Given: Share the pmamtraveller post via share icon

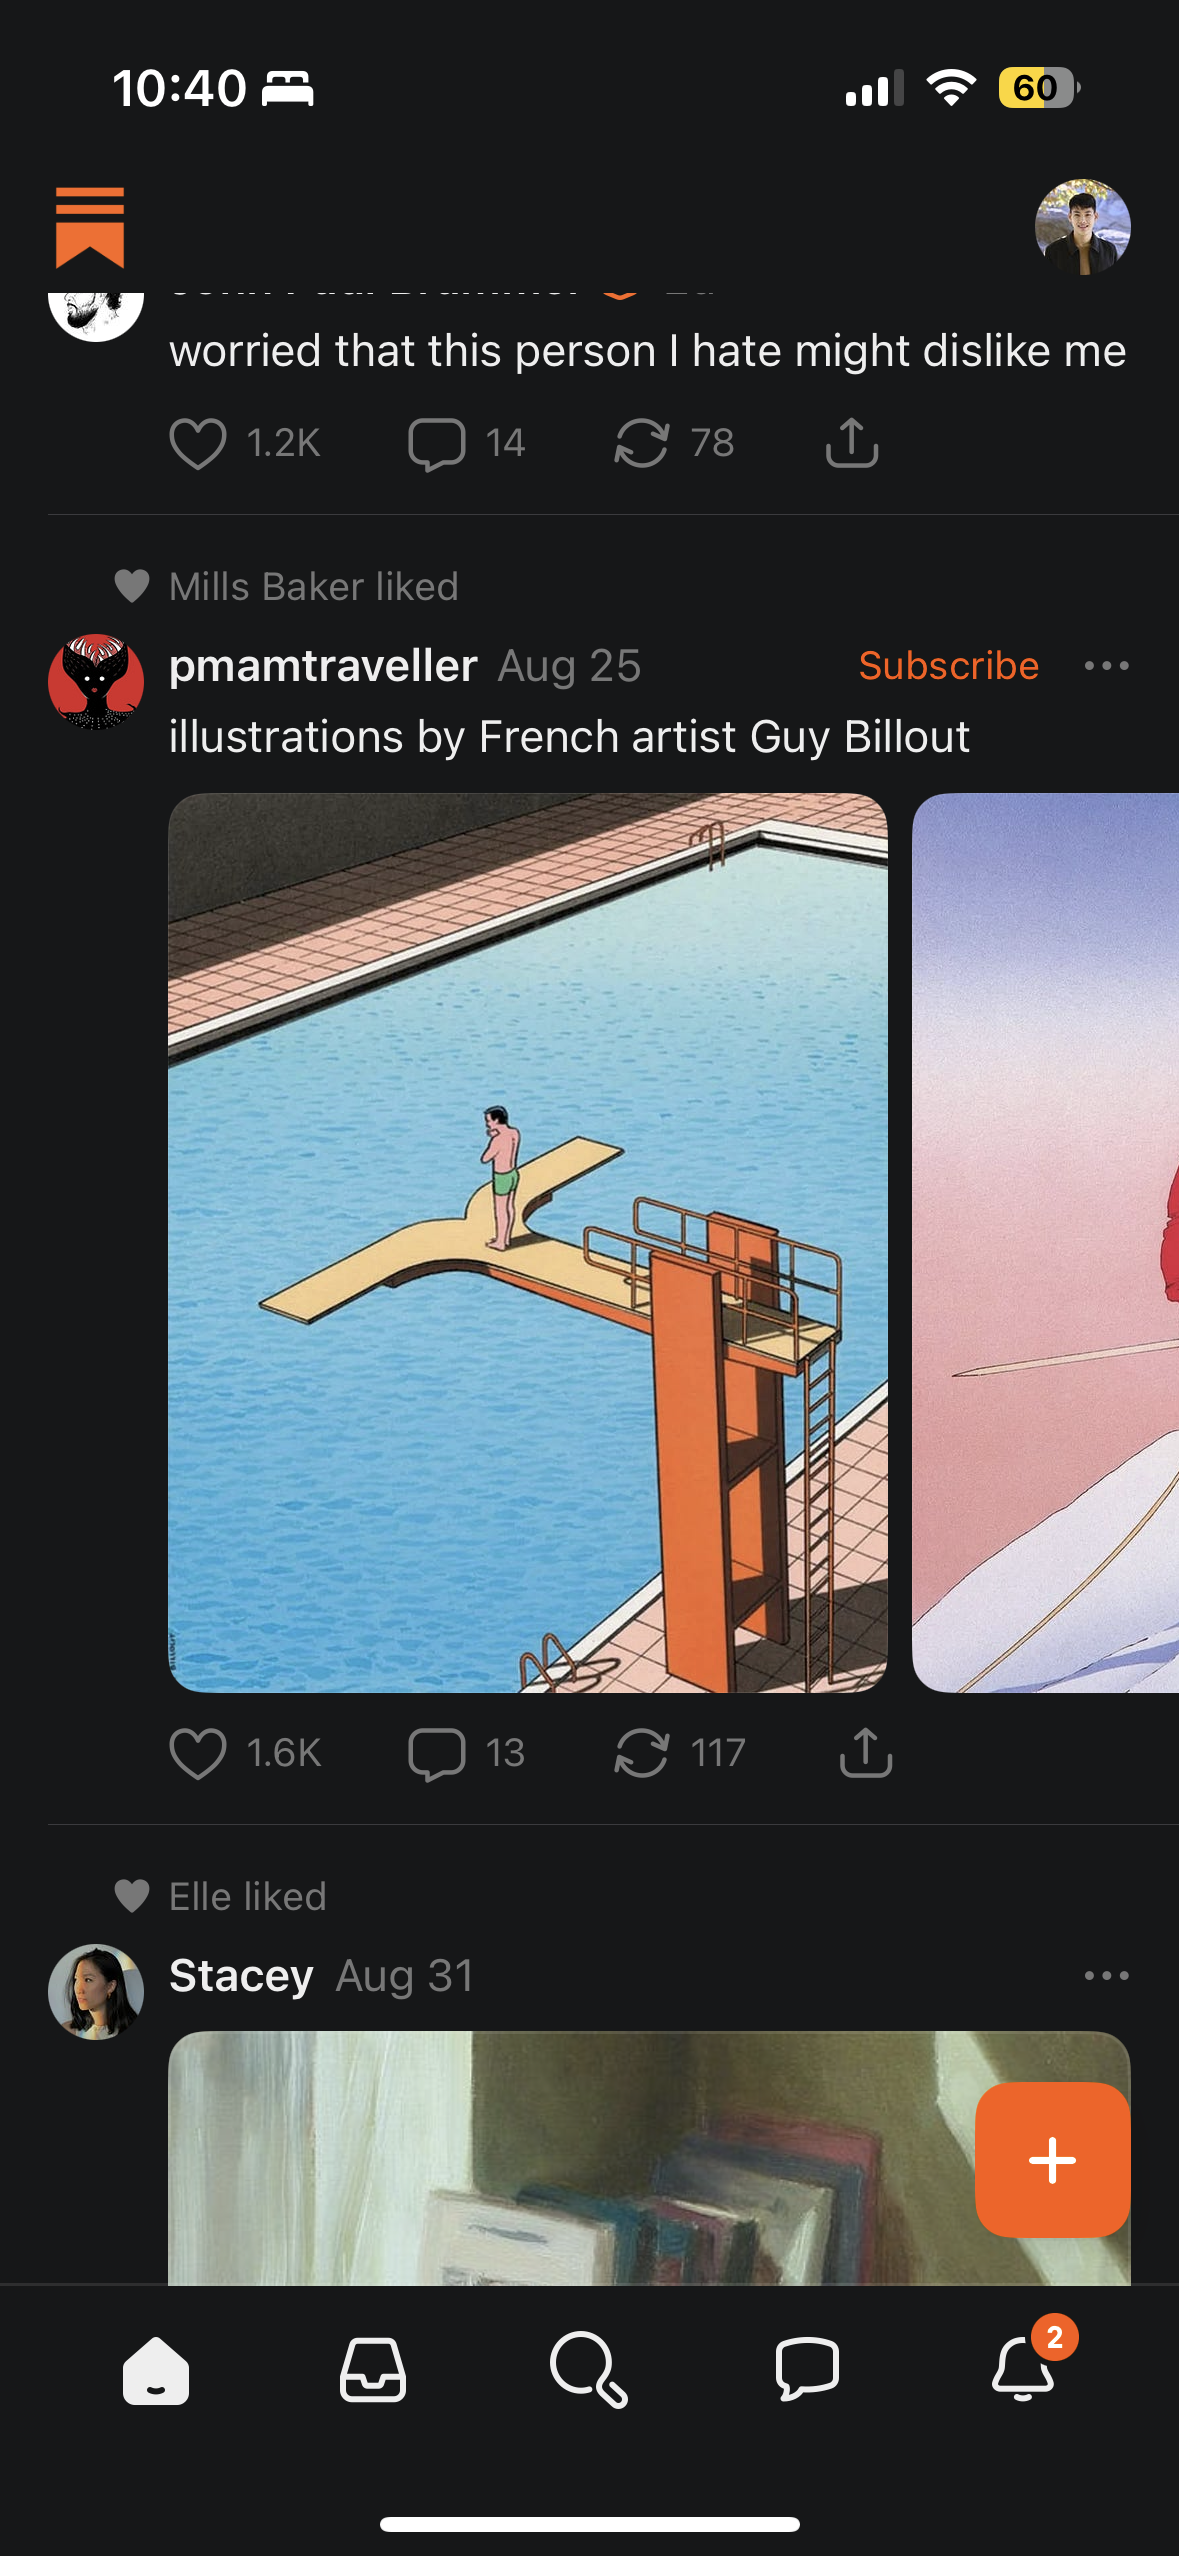Looking at the screenshot, I should coord(866,1752).
